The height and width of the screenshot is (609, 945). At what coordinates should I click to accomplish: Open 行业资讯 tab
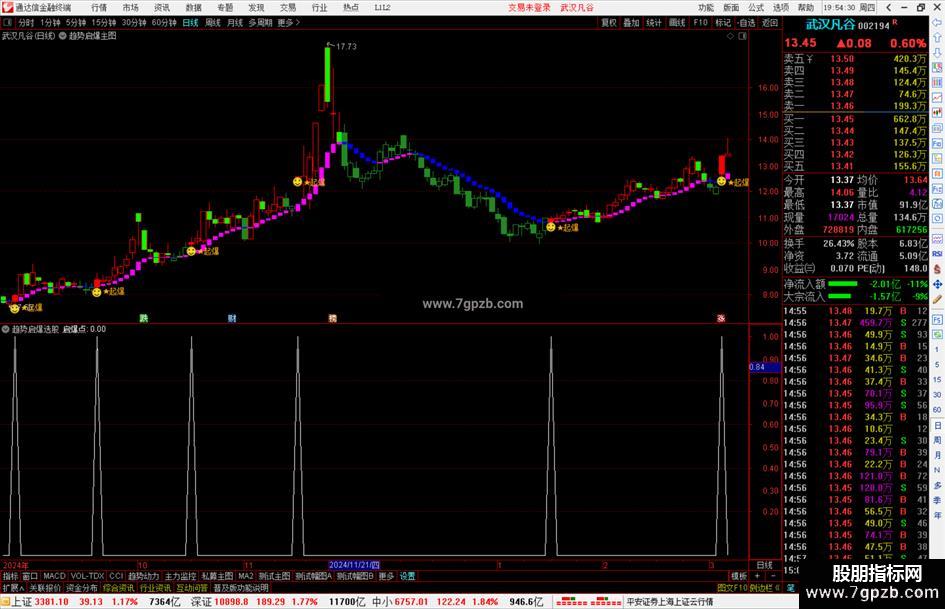(x=155, y=587)
